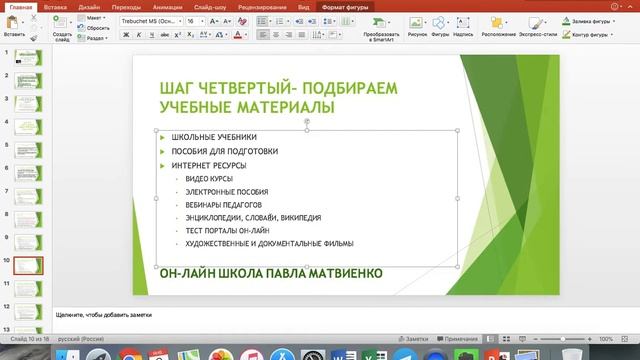Expand the Раздел section dropdown

tap(93, 38)
